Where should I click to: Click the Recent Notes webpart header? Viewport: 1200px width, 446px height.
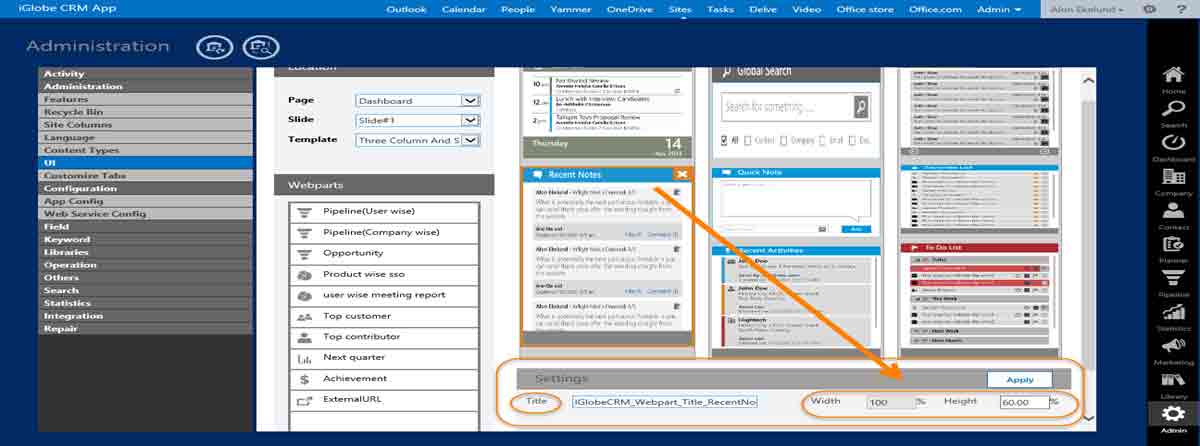(x=608, y=174)
